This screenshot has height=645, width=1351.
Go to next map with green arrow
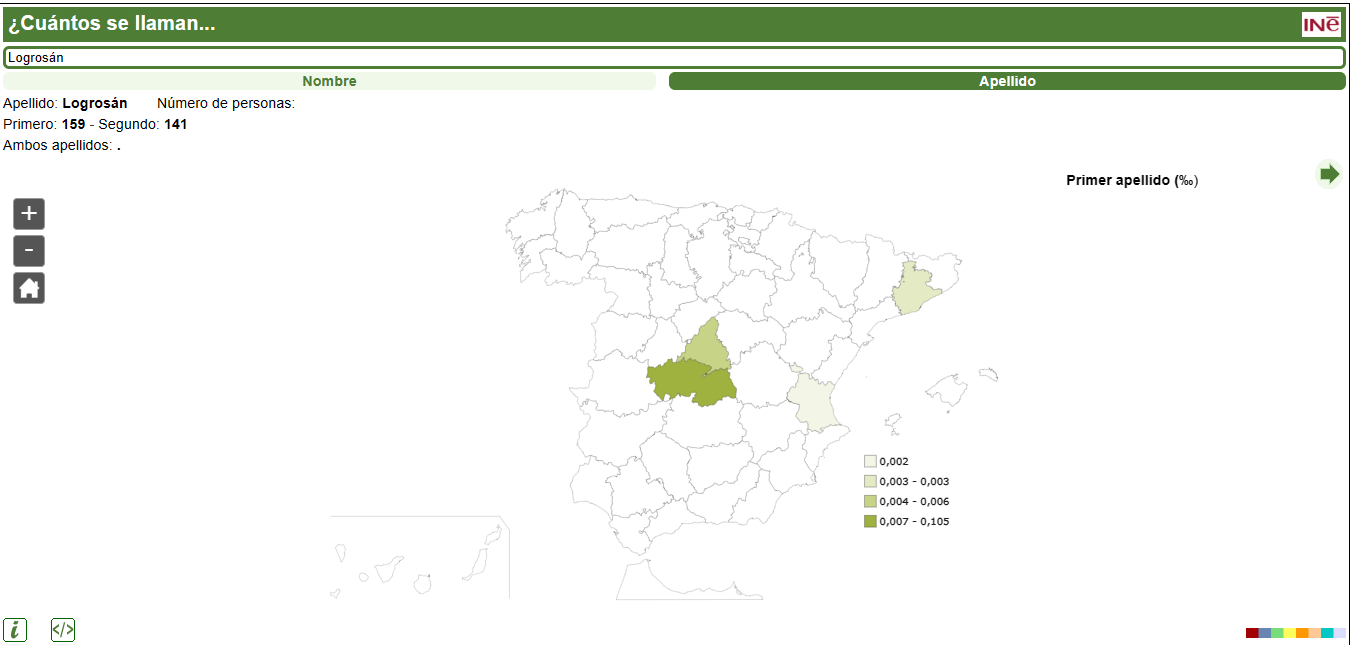tap(1329, 174)
